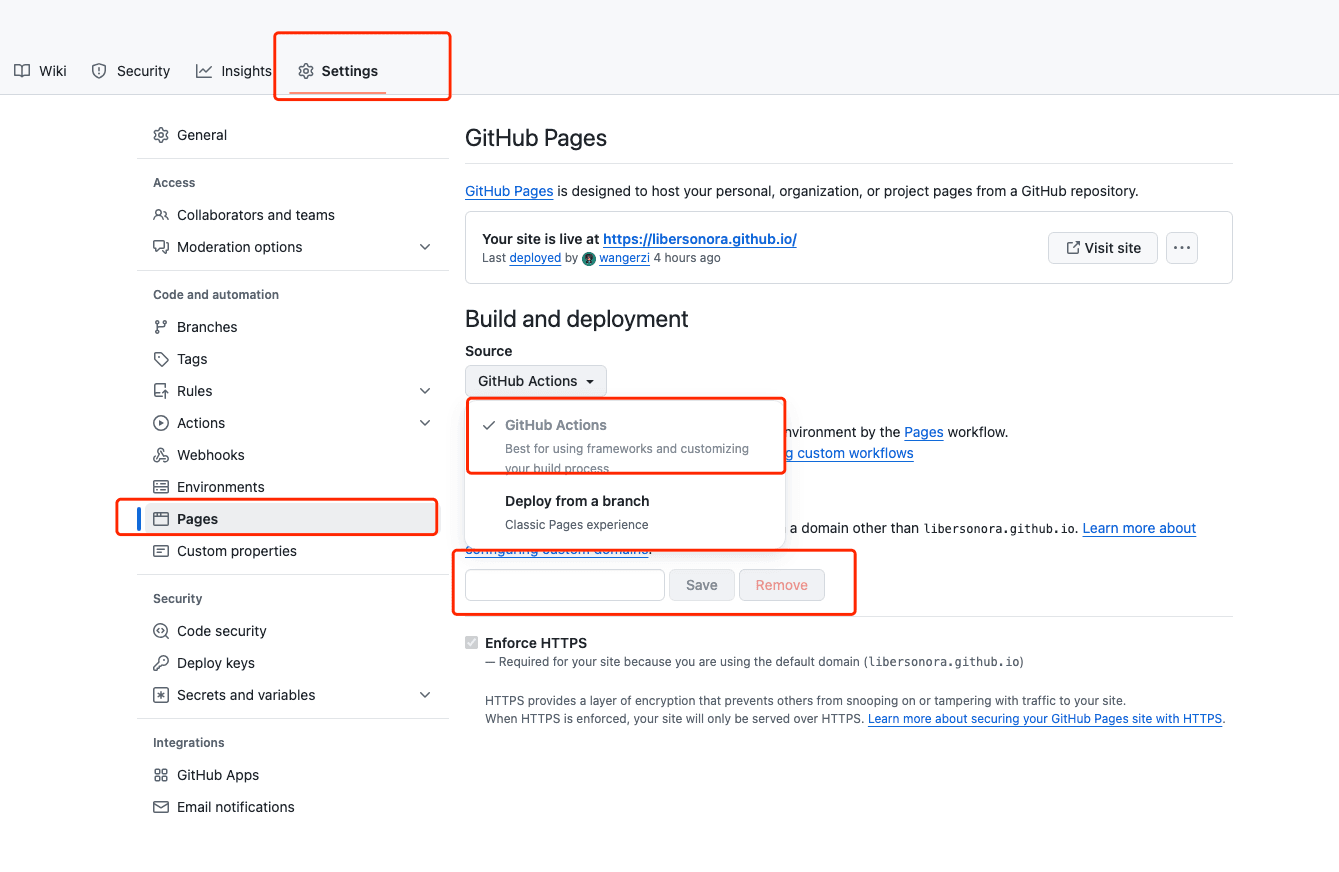
Task: Open Tags settings
Action: (x=292, y=359)
